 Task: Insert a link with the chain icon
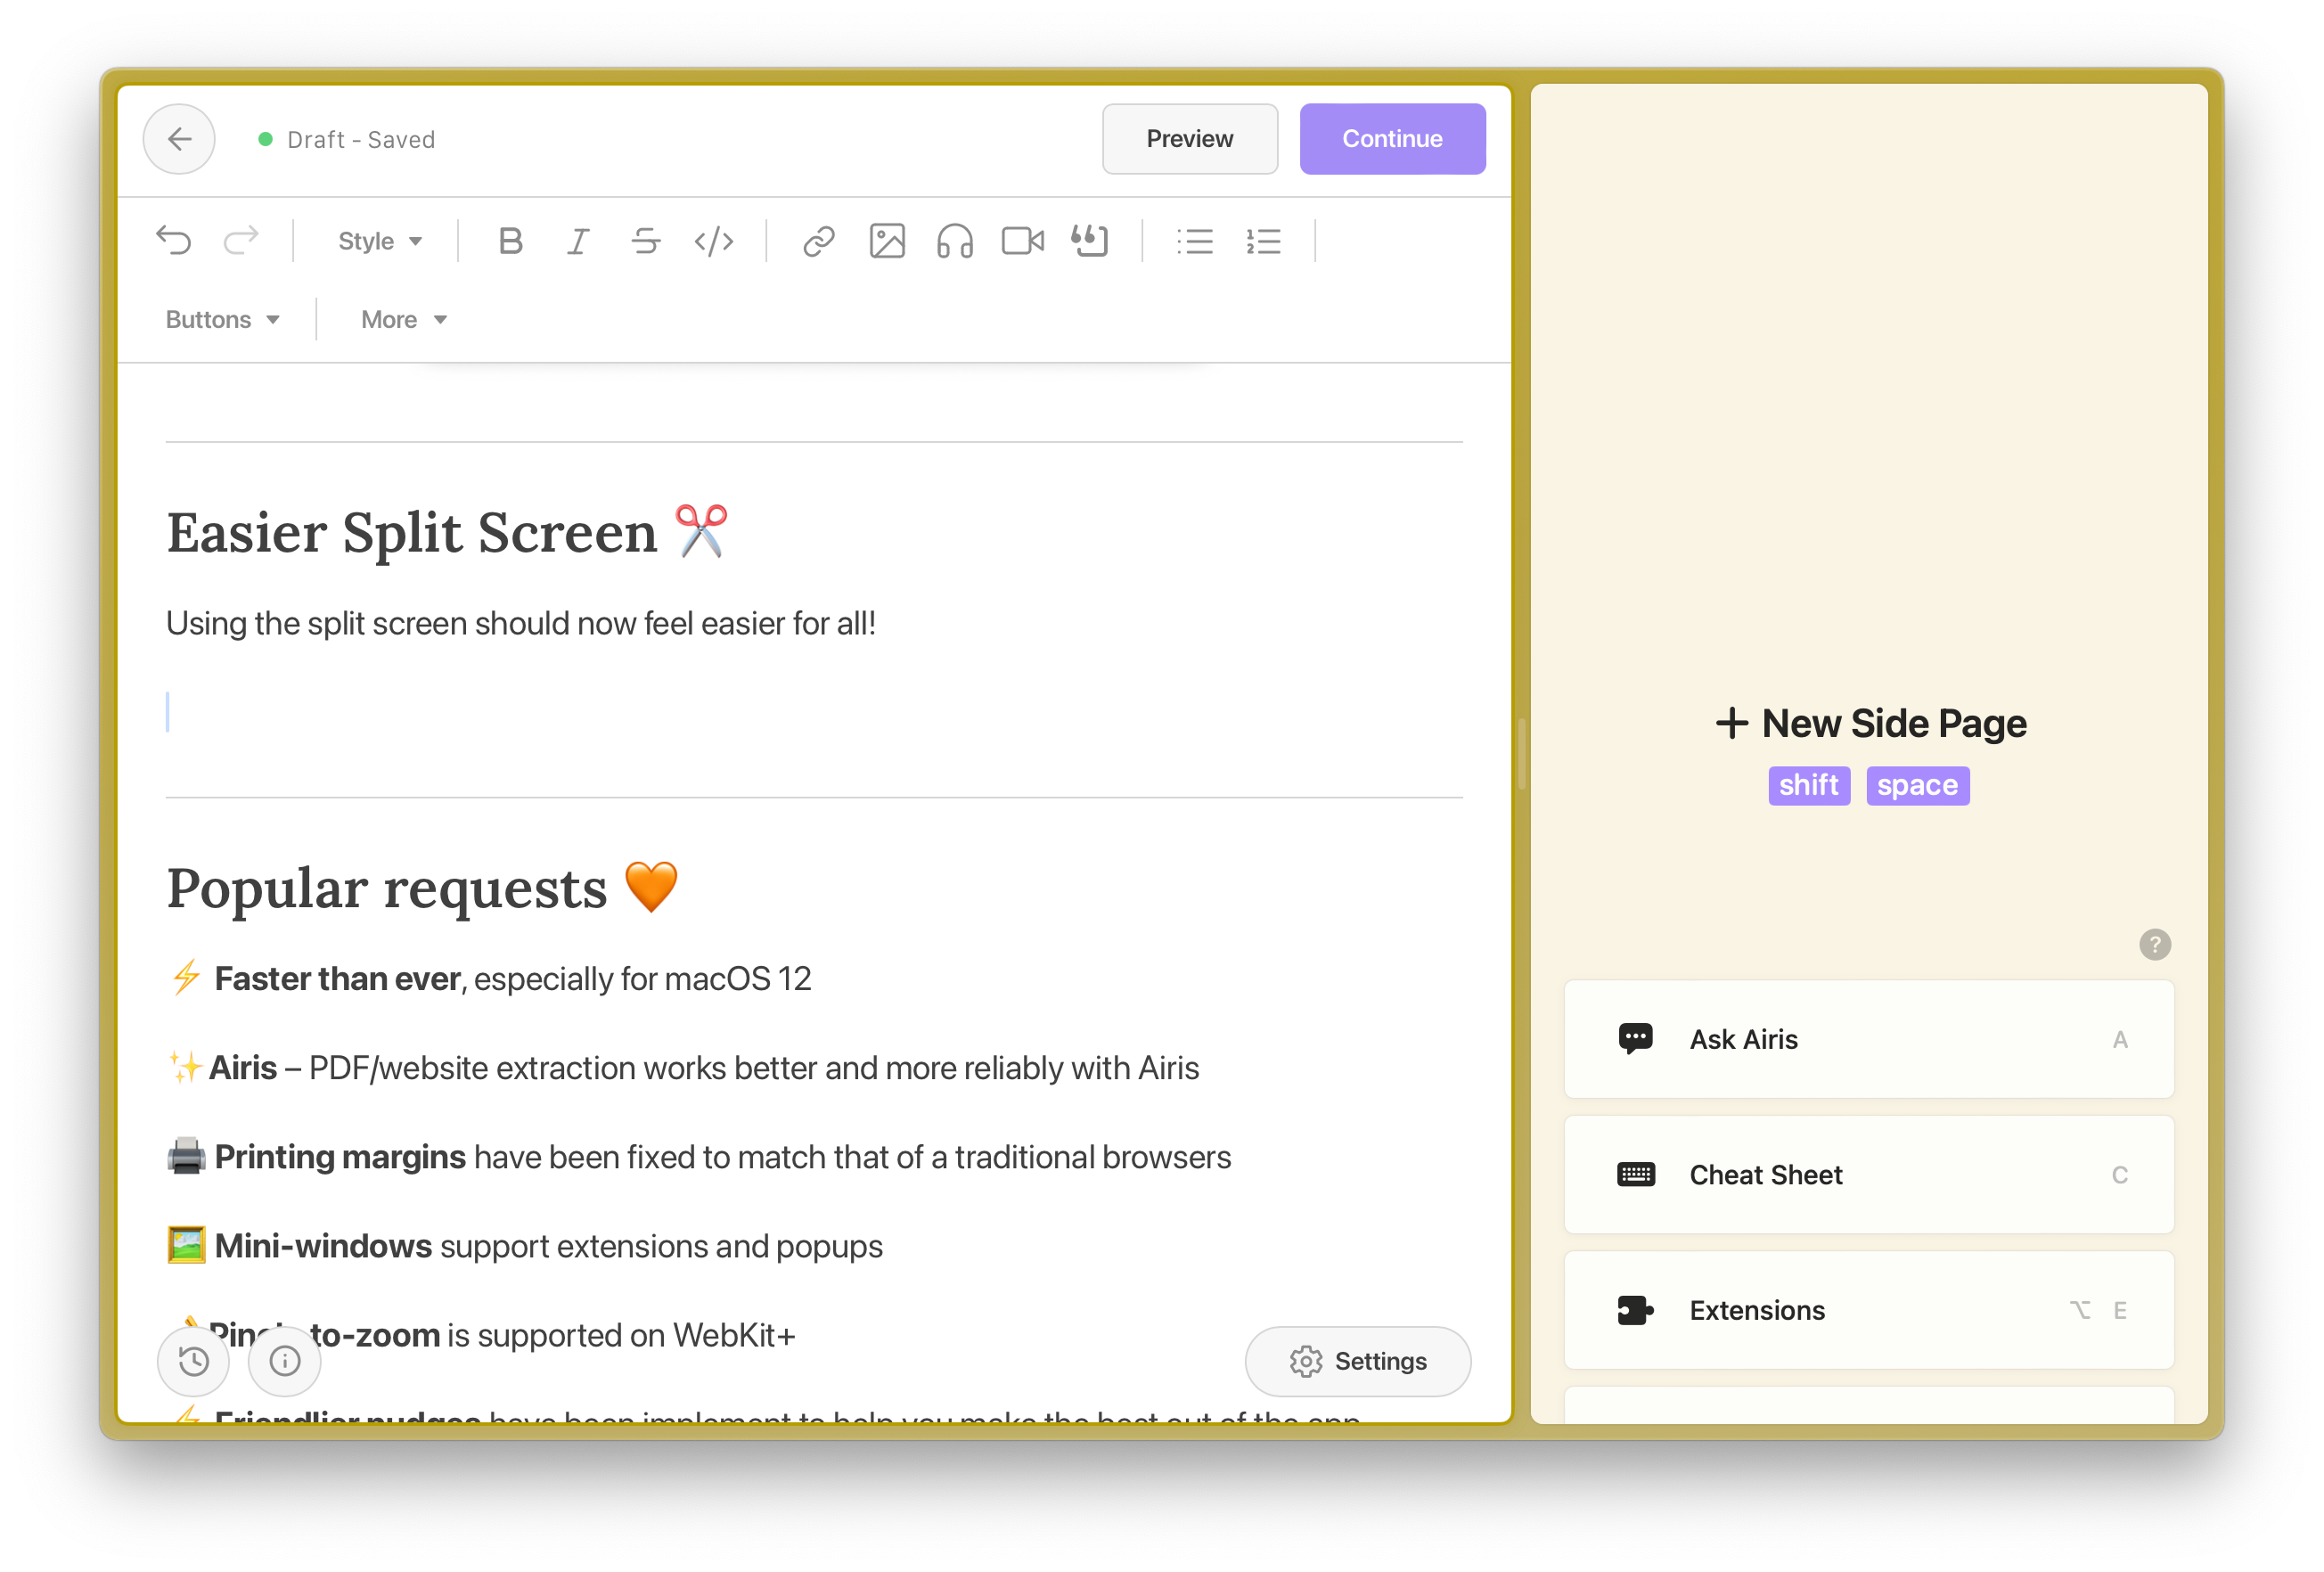pos(818,241)
